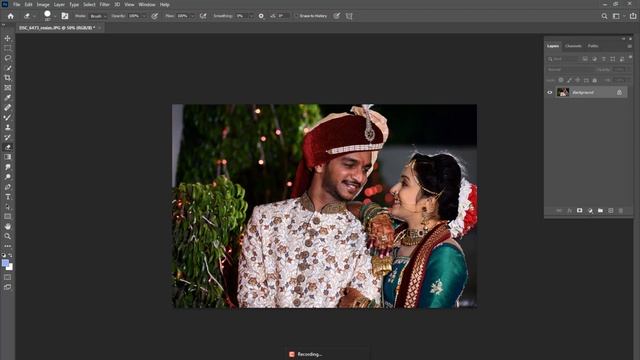The height and width of the screenshot is (360, 640).
Task: Open the Edit Toolbar three-dots menu
Action: tap(7, 246)
